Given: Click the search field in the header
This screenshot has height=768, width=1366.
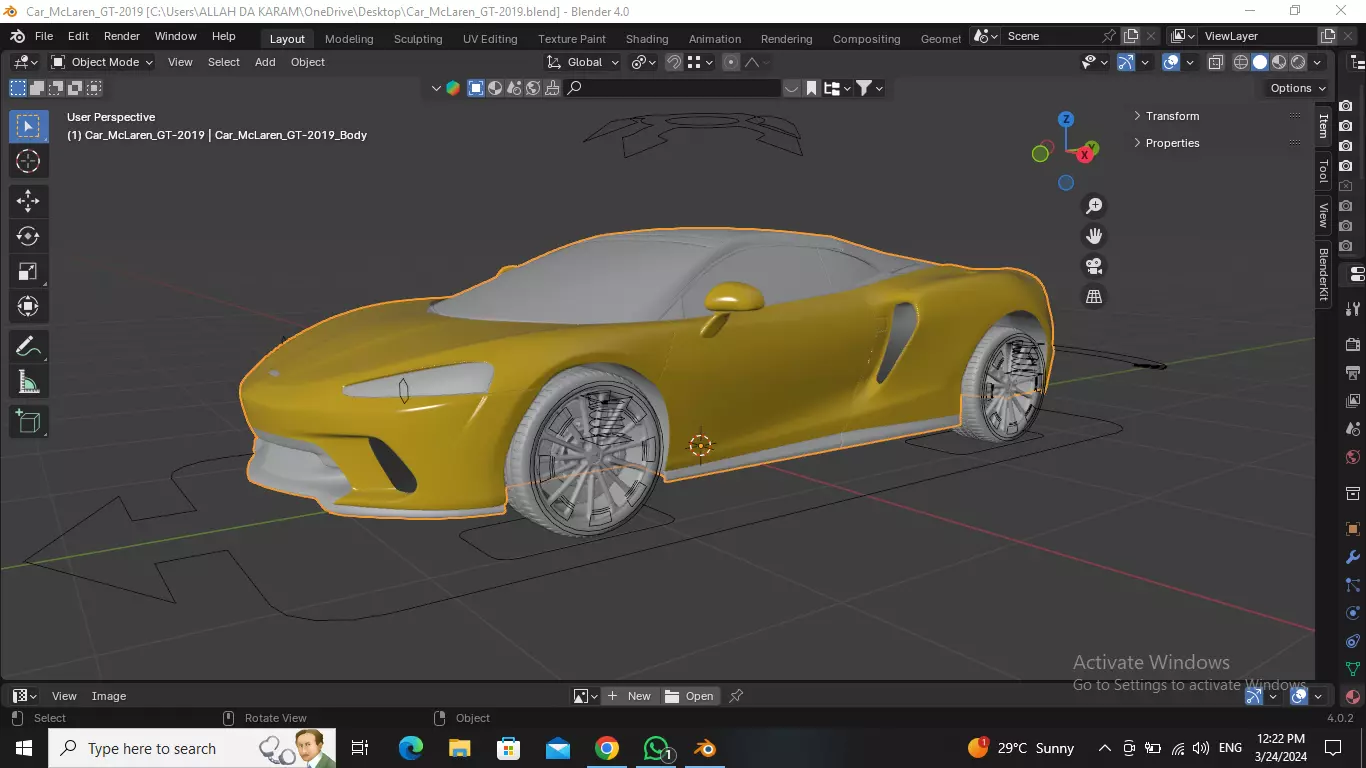Looking at the screenshot, I should pos(672,88).
